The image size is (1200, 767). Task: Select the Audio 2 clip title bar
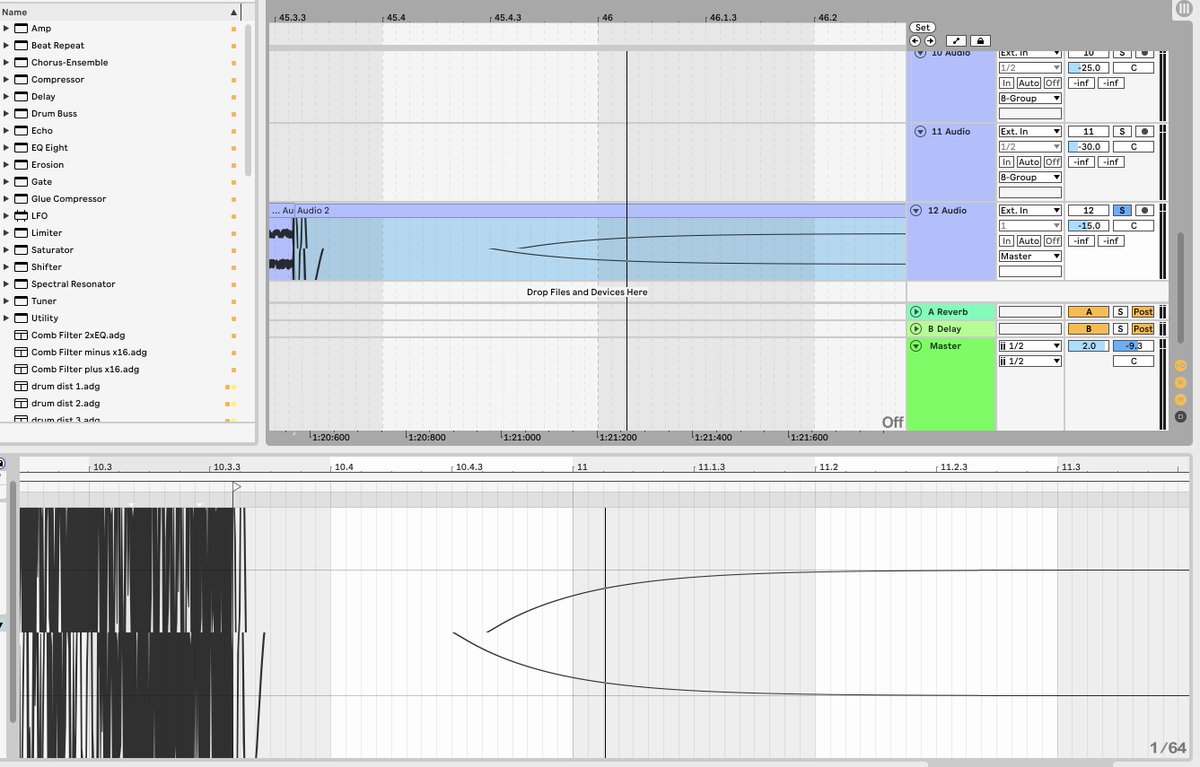click(600, 211)
